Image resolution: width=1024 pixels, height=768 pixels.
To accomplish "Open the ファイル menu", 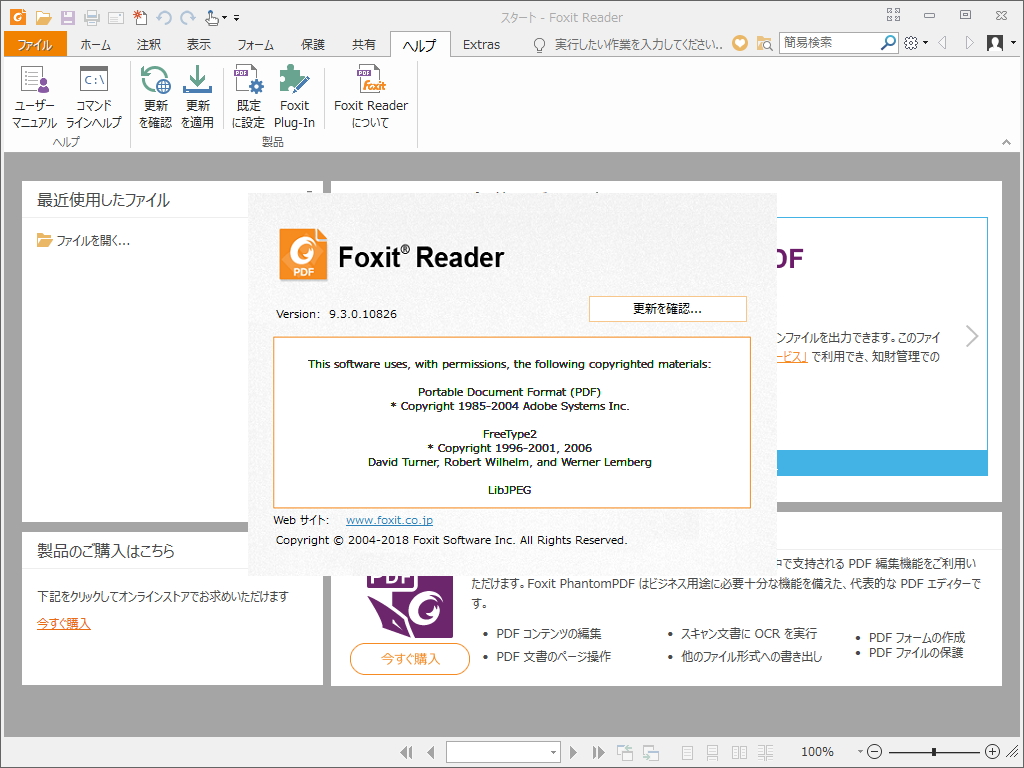I will [x=33, y=44].
